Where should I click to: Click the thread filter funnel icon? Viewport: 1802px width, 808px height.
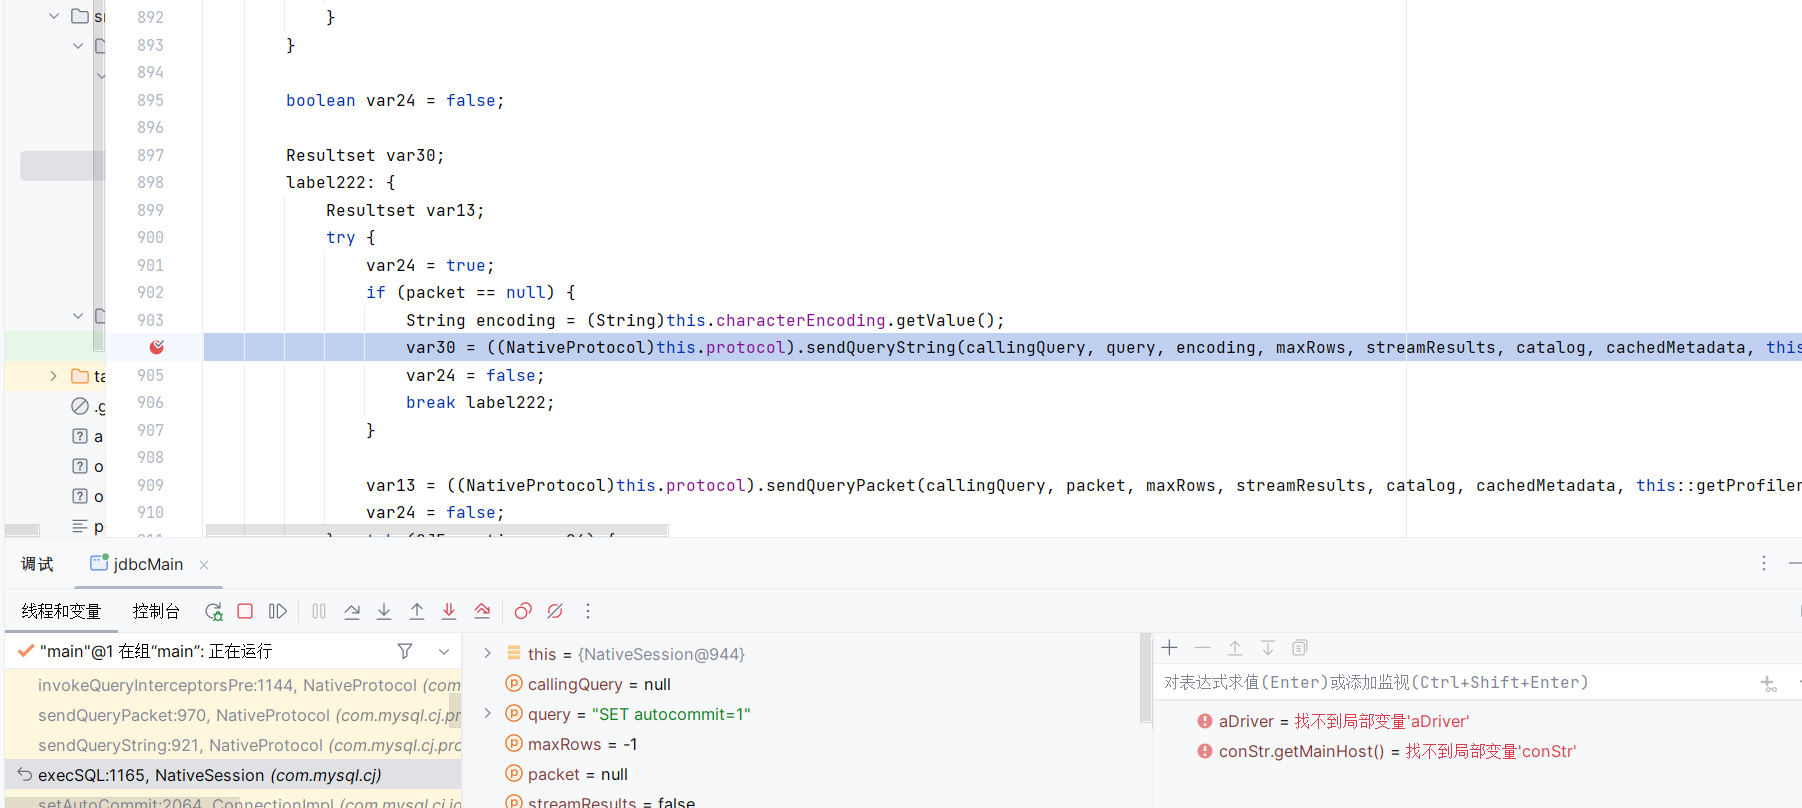tap(405, 651)
